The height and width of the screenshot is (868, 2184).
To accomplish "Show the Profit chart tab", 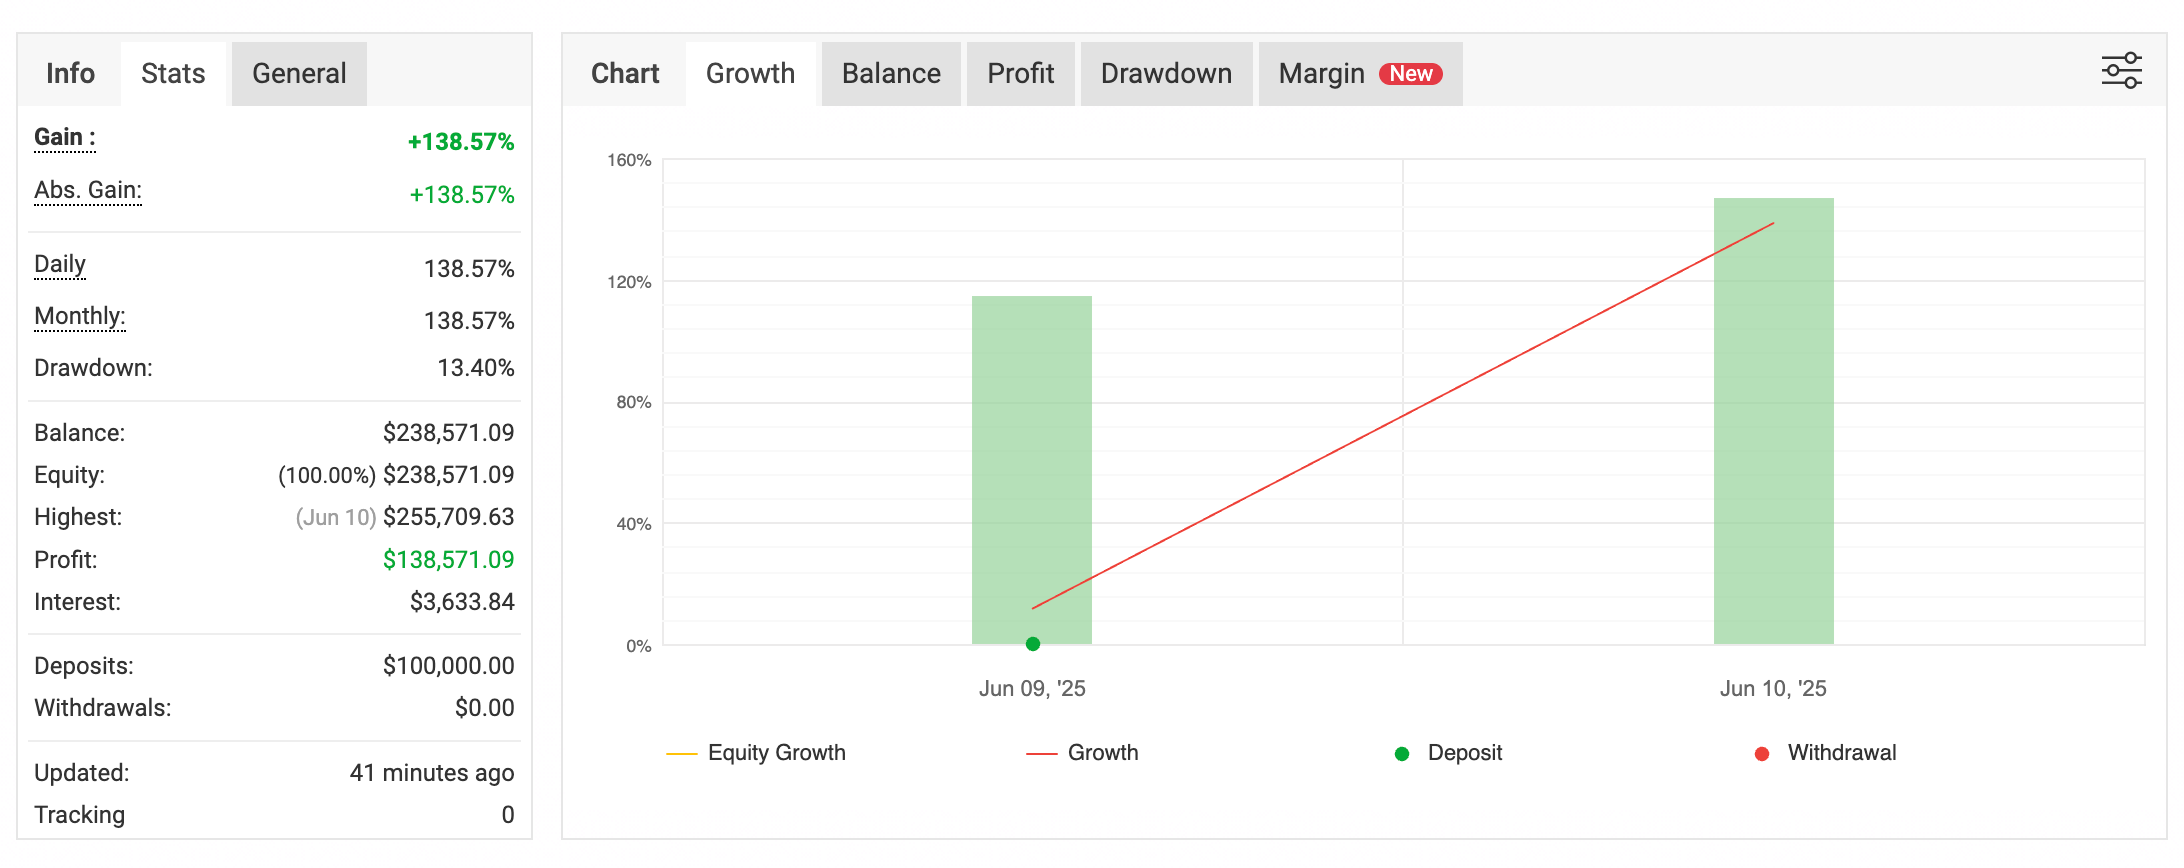I will pyautogui.click(x=1020, y=74).
